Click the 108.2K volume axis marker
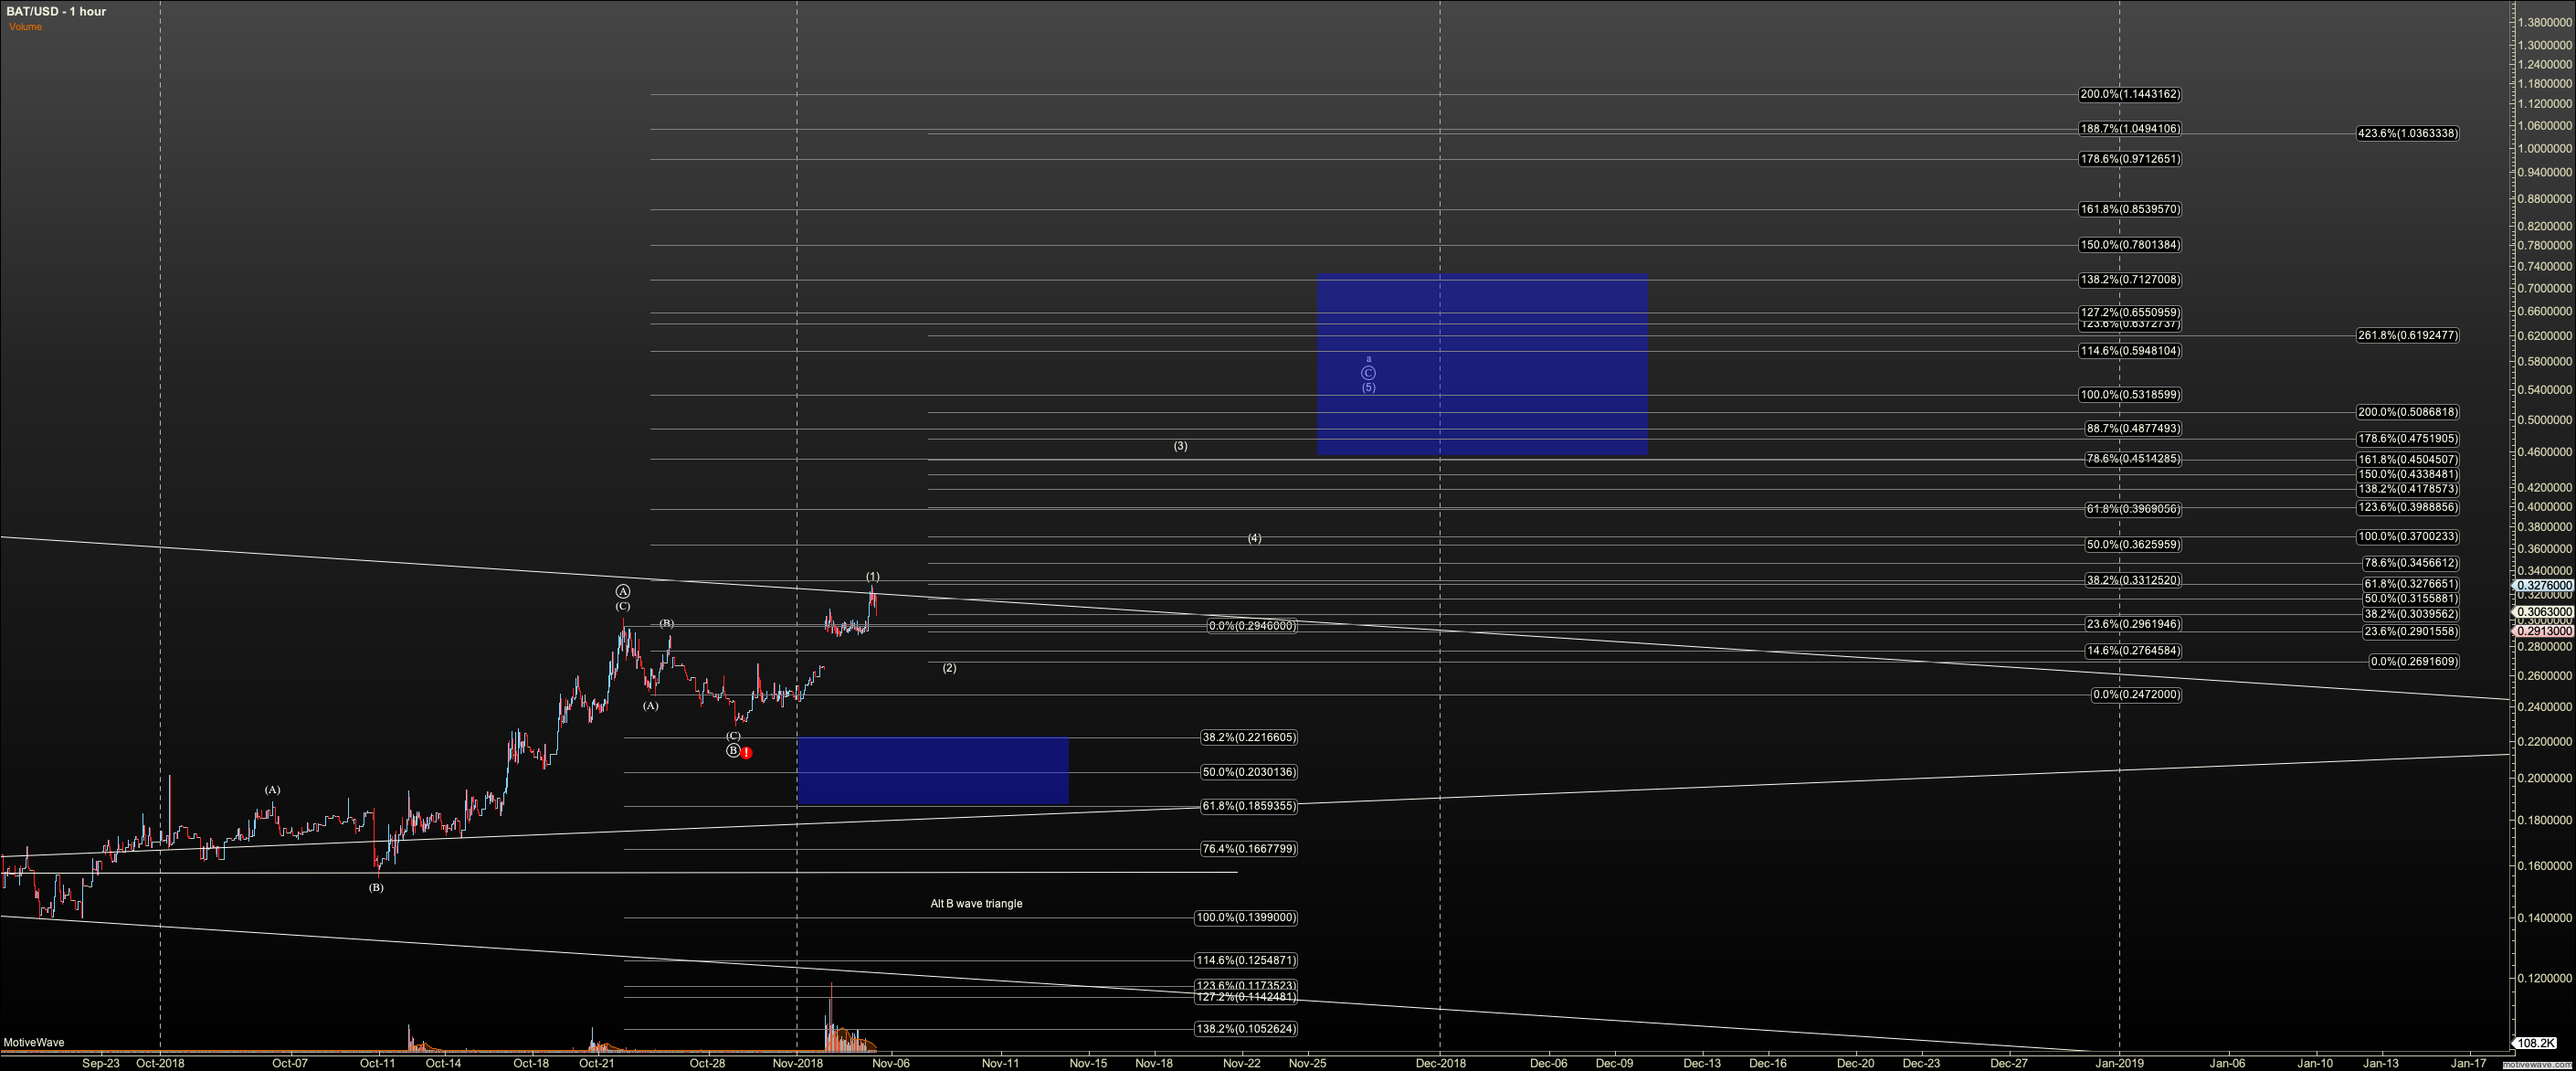The image size is (2576, 1071). 2536,1043
